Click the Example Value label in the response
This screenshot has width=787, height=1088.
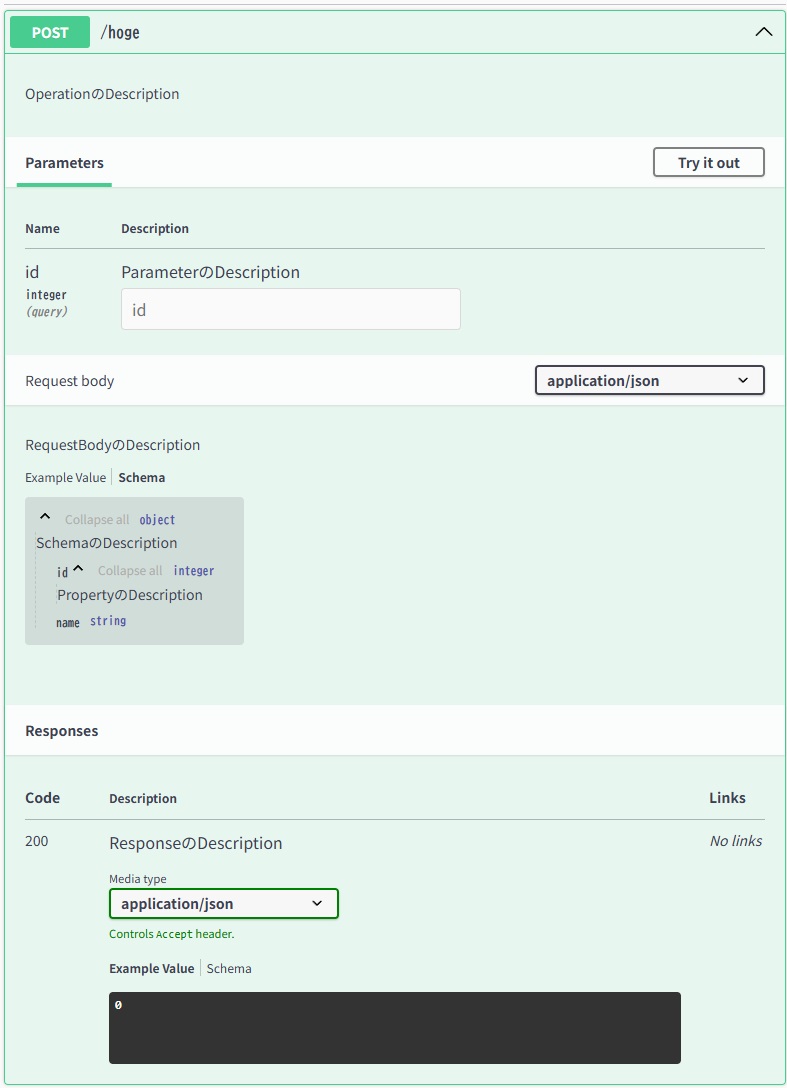click(150, 968)
